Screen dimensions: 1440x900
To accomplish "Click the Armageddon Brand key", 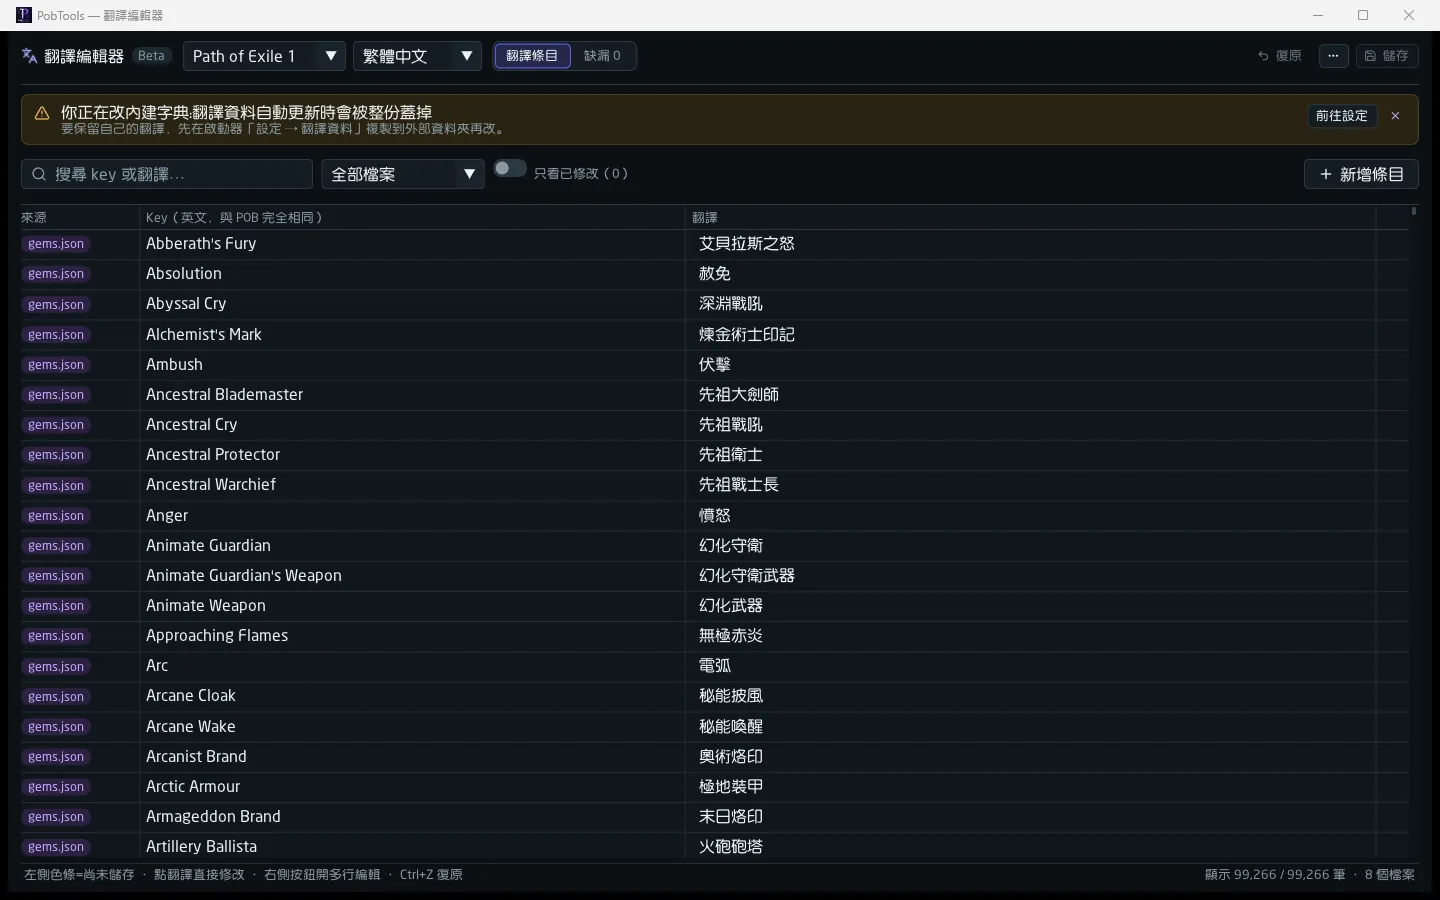I will pyautogui.click(x=213, y=817).
